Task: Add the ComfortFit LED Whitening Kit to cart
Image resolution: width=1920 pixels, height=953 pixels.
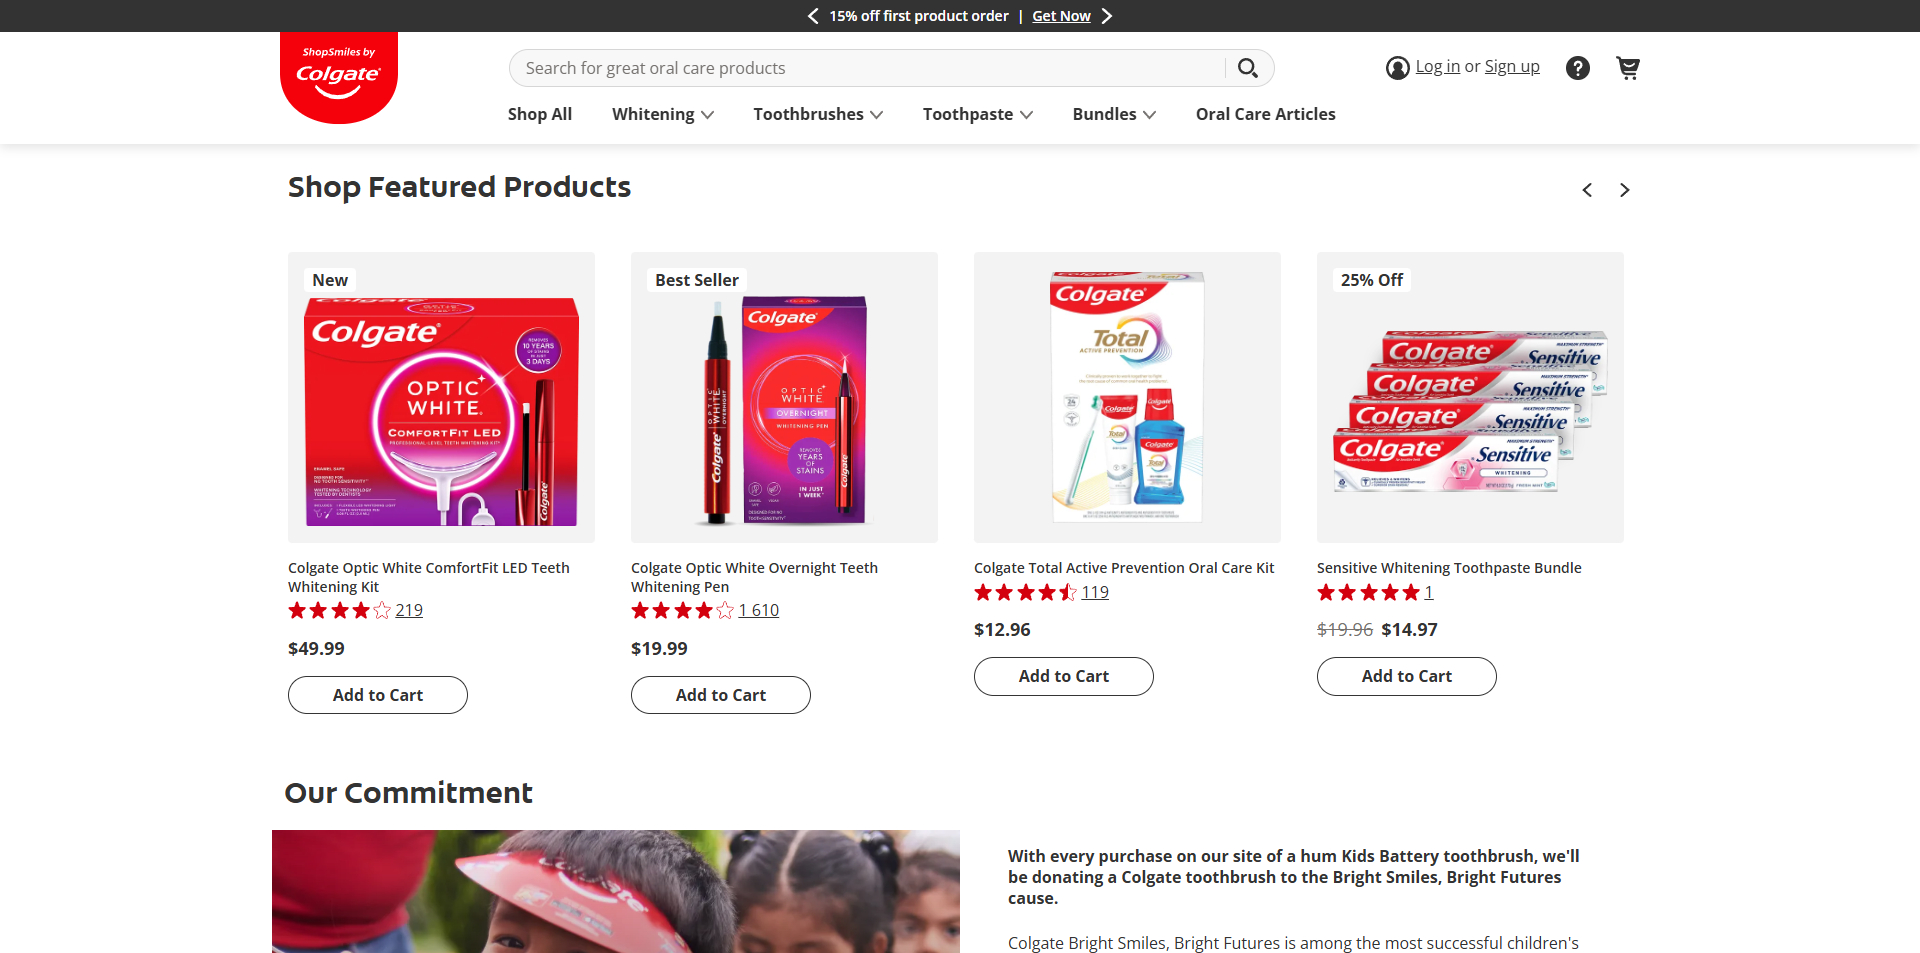Action: [x=378, y=695]
